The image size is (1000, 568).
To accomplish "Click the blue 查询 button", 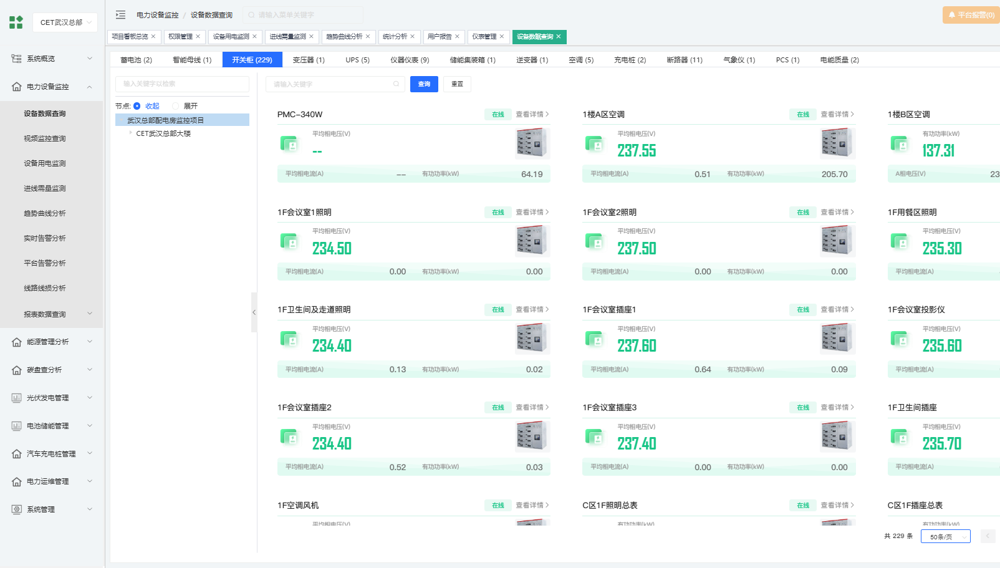I will pyautogui.click(x=424, y=84).
